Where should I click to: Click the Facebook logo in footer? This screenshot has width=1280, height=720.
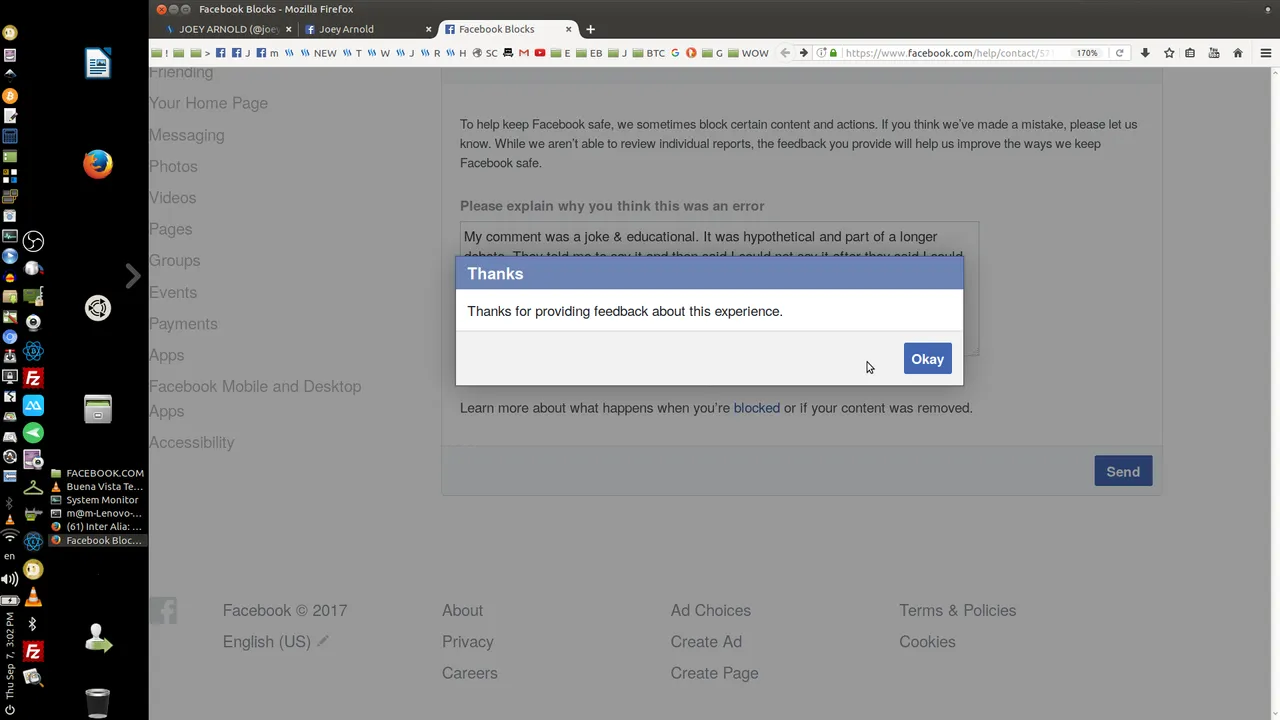click(163, 610)
